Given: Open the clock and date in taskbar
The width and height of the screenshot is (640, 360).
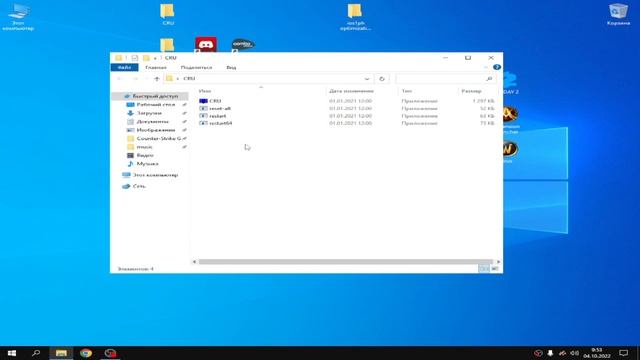Looking at the screenshot, I should pyautogui.click(x=597, y=353).
